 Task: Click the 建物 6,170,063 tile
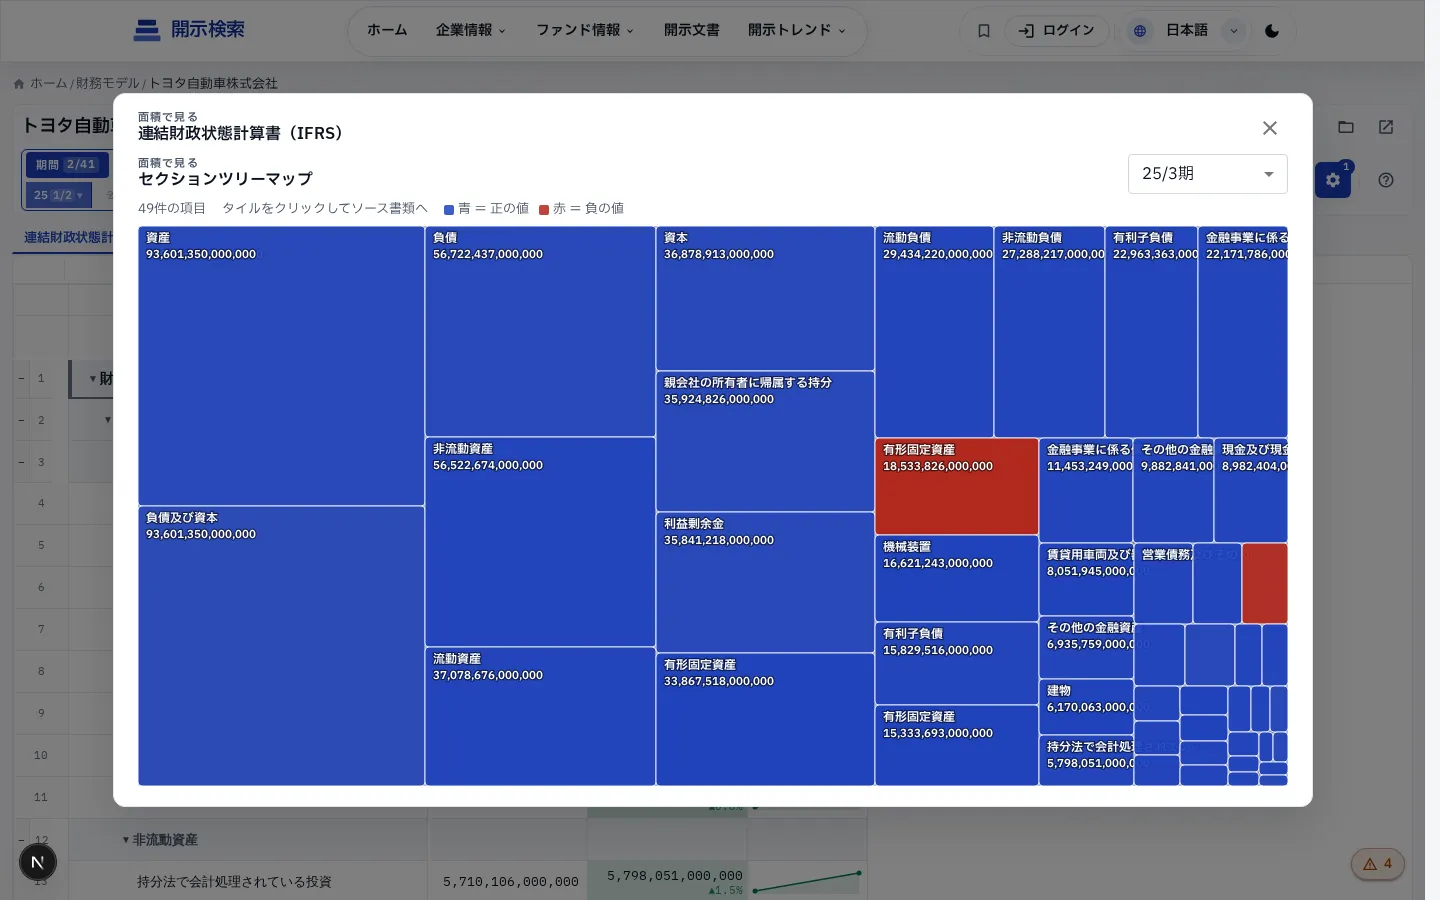click(1086, 707)
